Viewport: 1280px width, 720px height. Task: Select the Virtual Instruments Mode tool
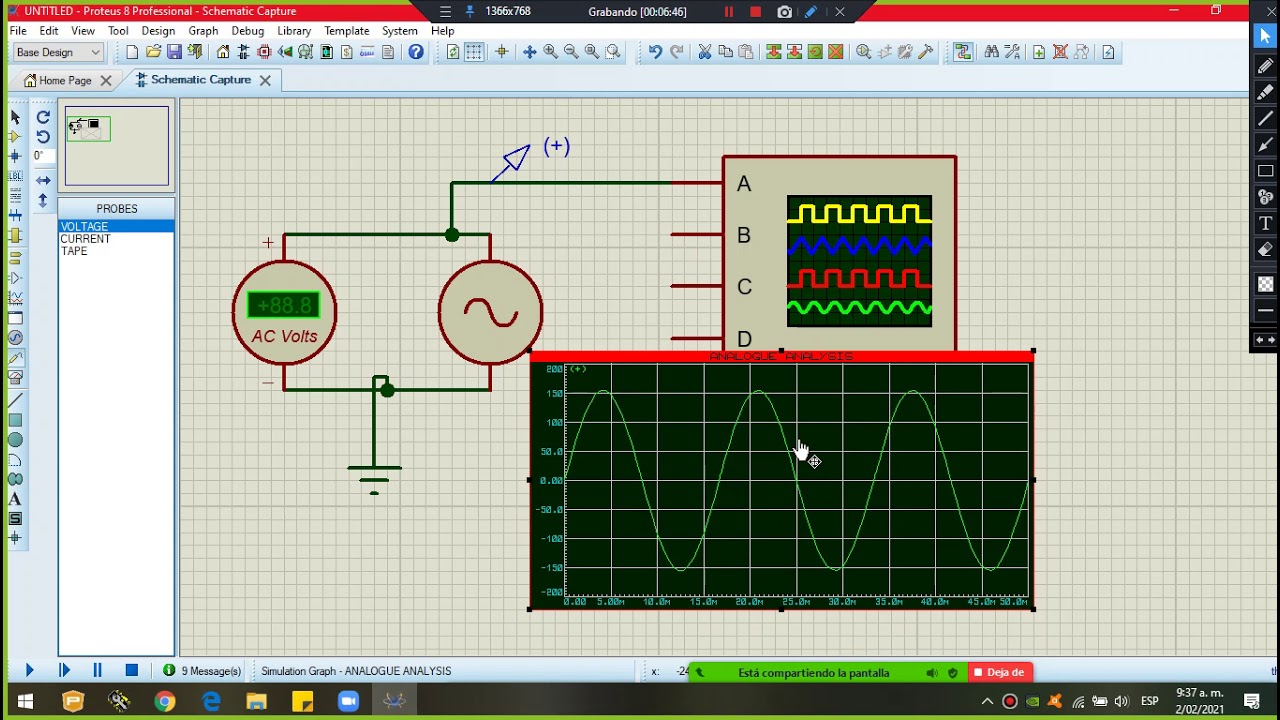click(15, 378)
